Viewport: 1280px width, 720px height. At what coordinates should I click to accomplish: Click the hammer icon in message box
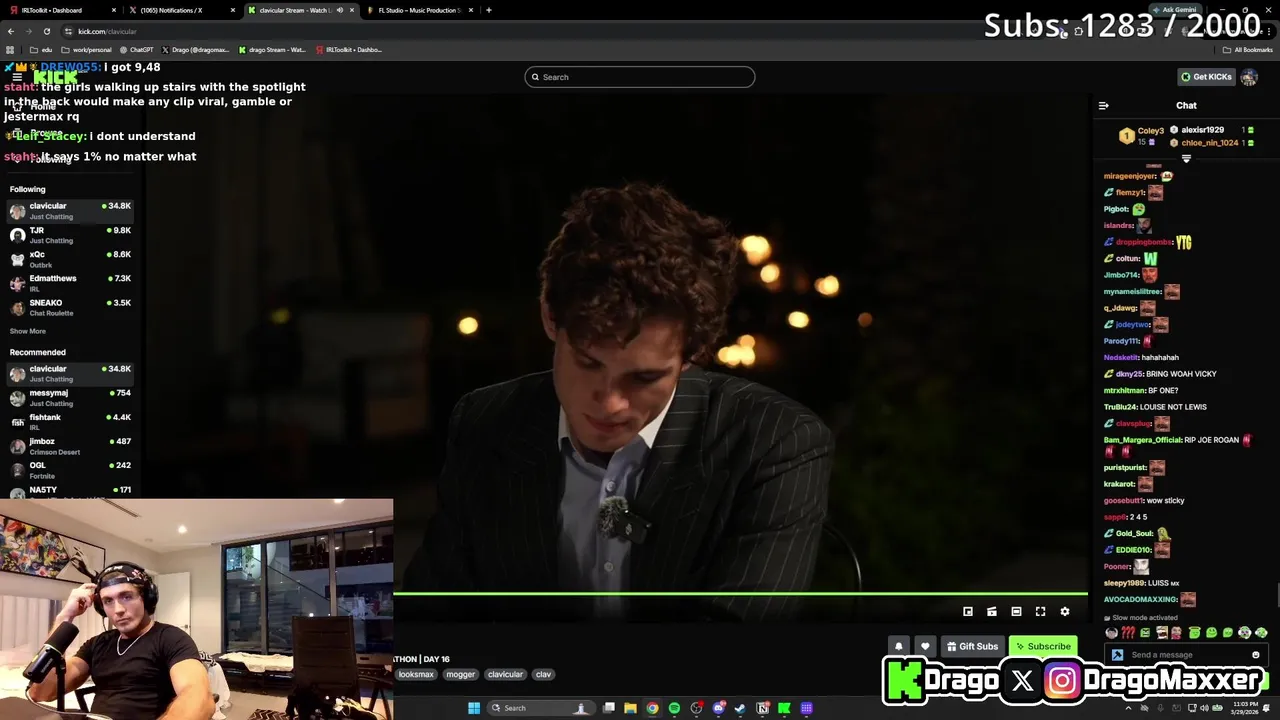(x=1117, y=655)
